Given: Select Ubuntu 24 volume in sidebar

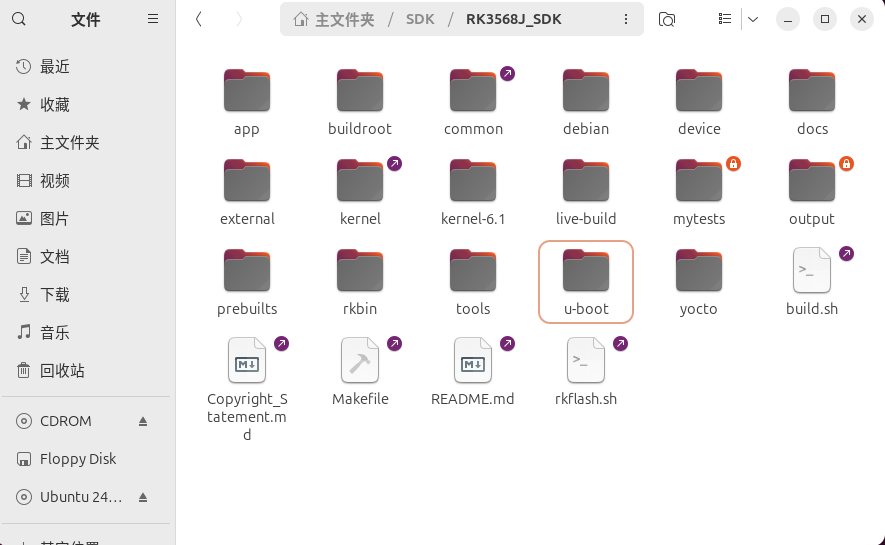Looking at the screenshot, I should pyautogui.click(x=86, y=497).
